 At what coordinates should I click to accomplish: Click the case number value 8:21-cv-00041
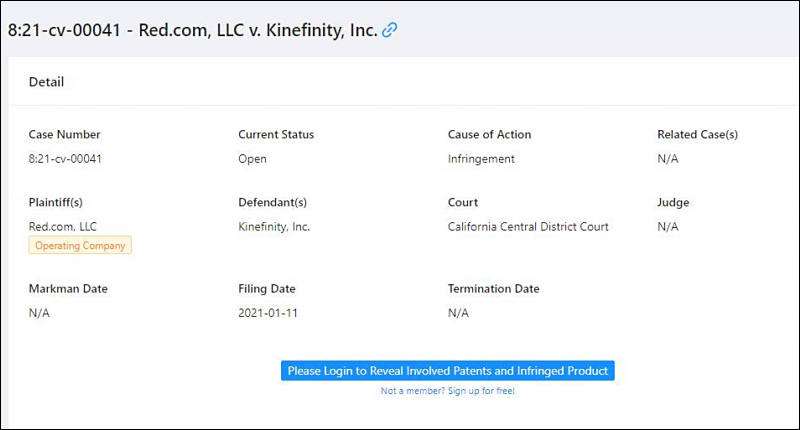pos(65,159)
